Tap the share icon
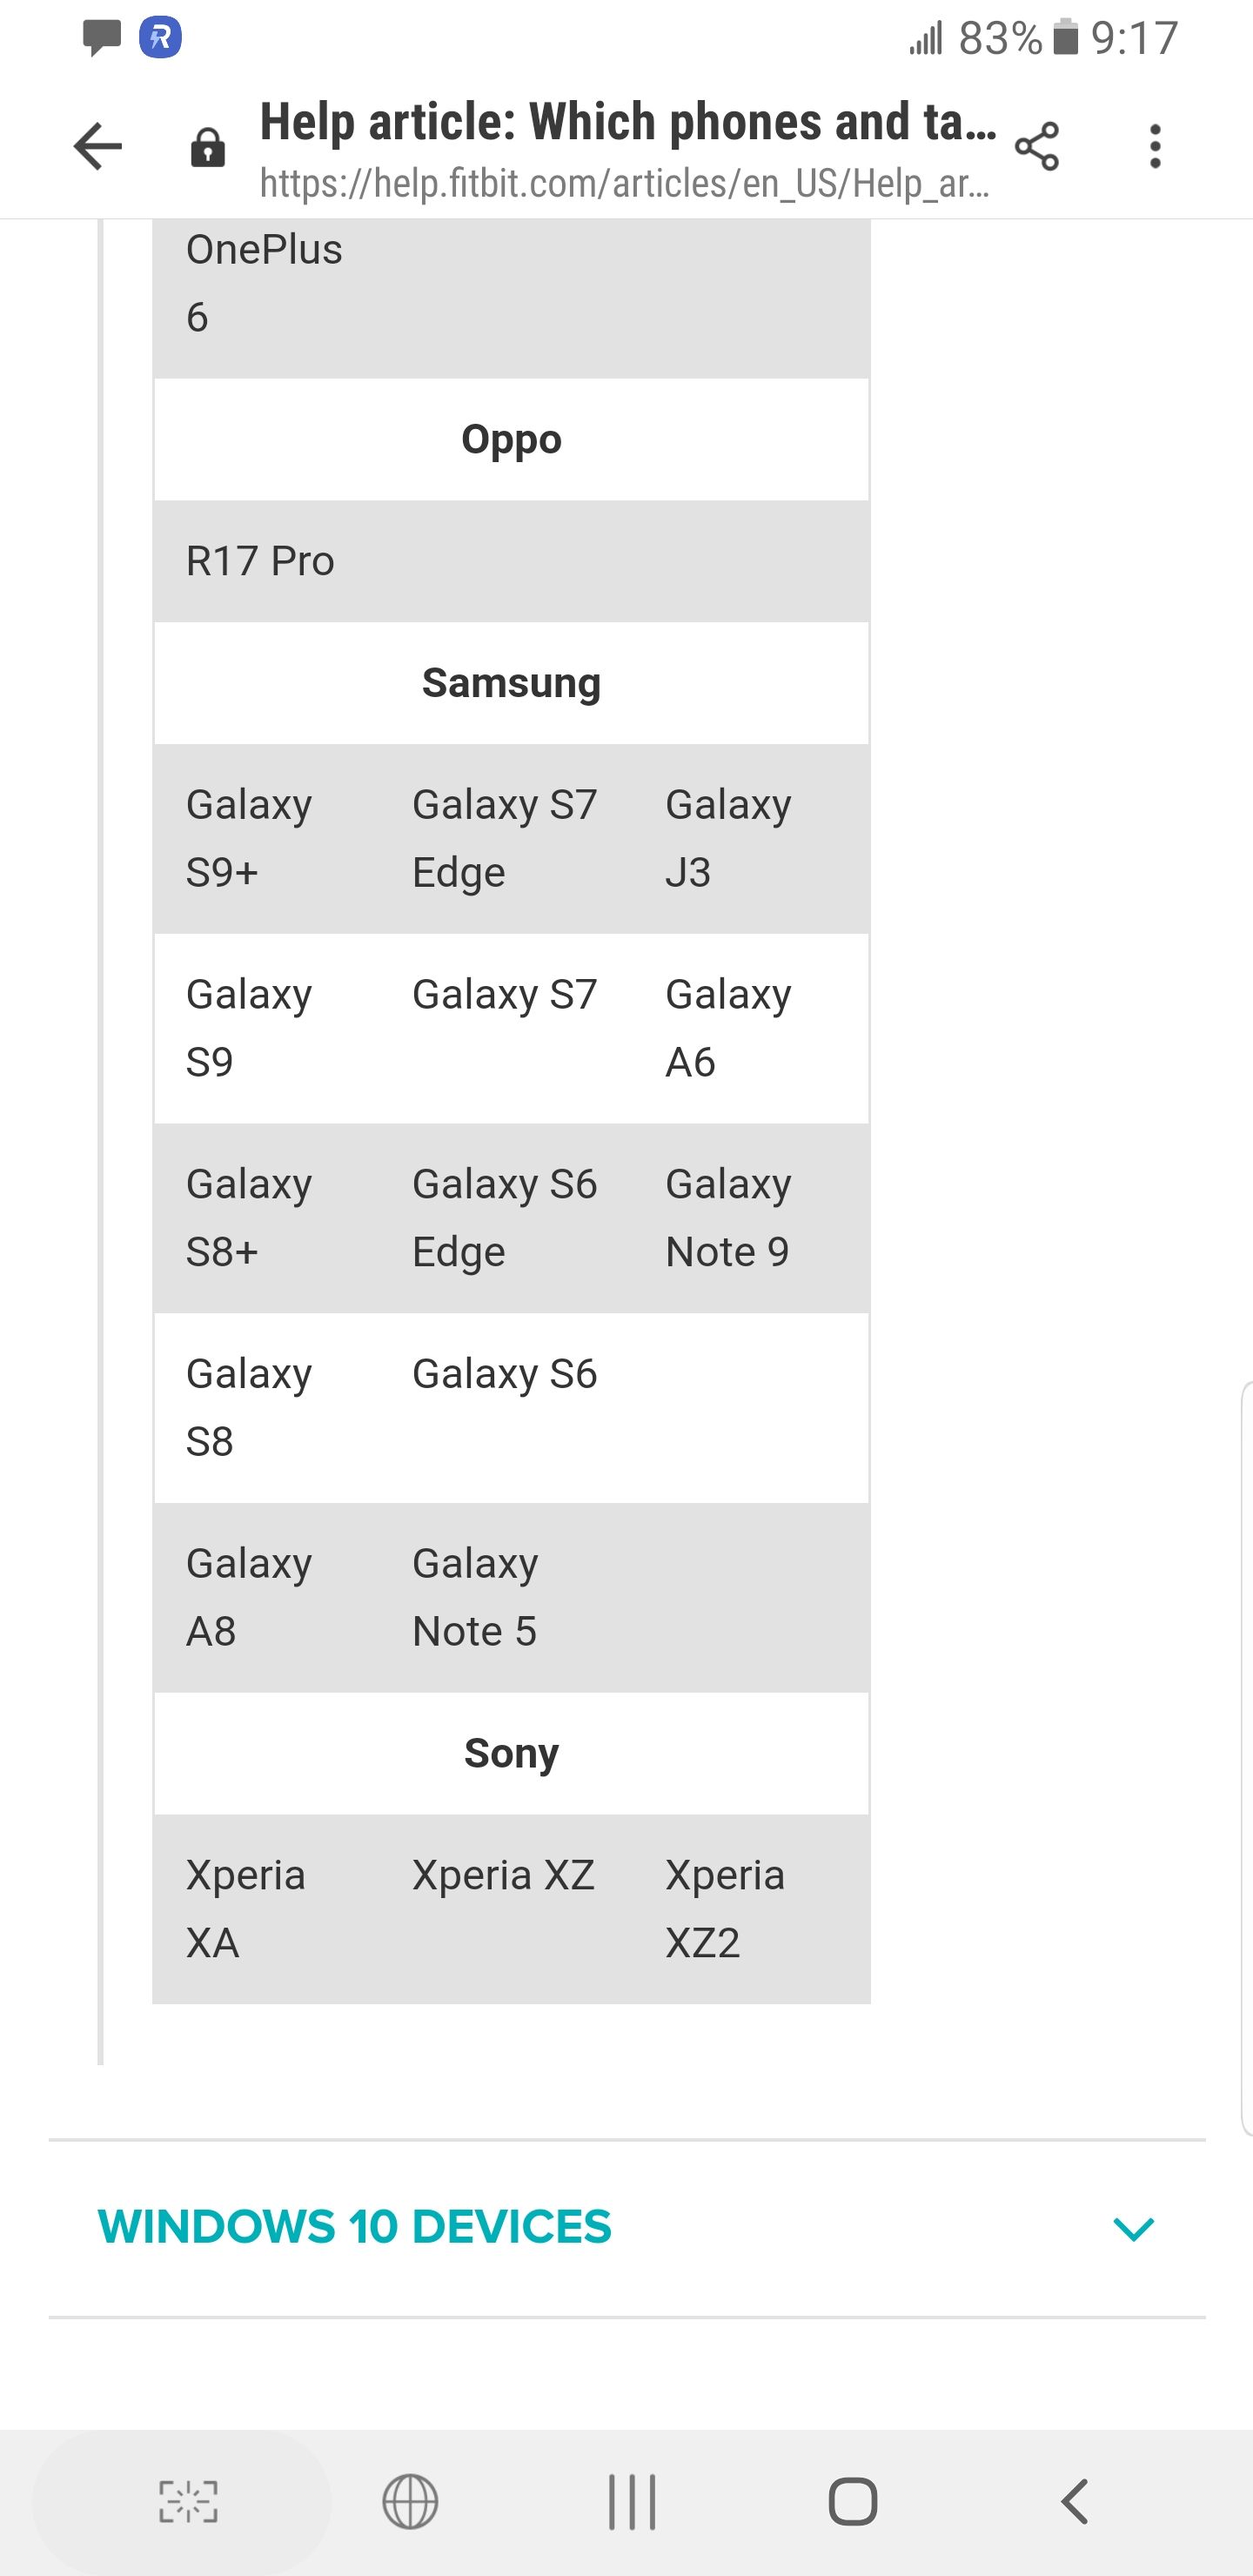This screenshot has width=1253, height=2576. point(1036,147)
